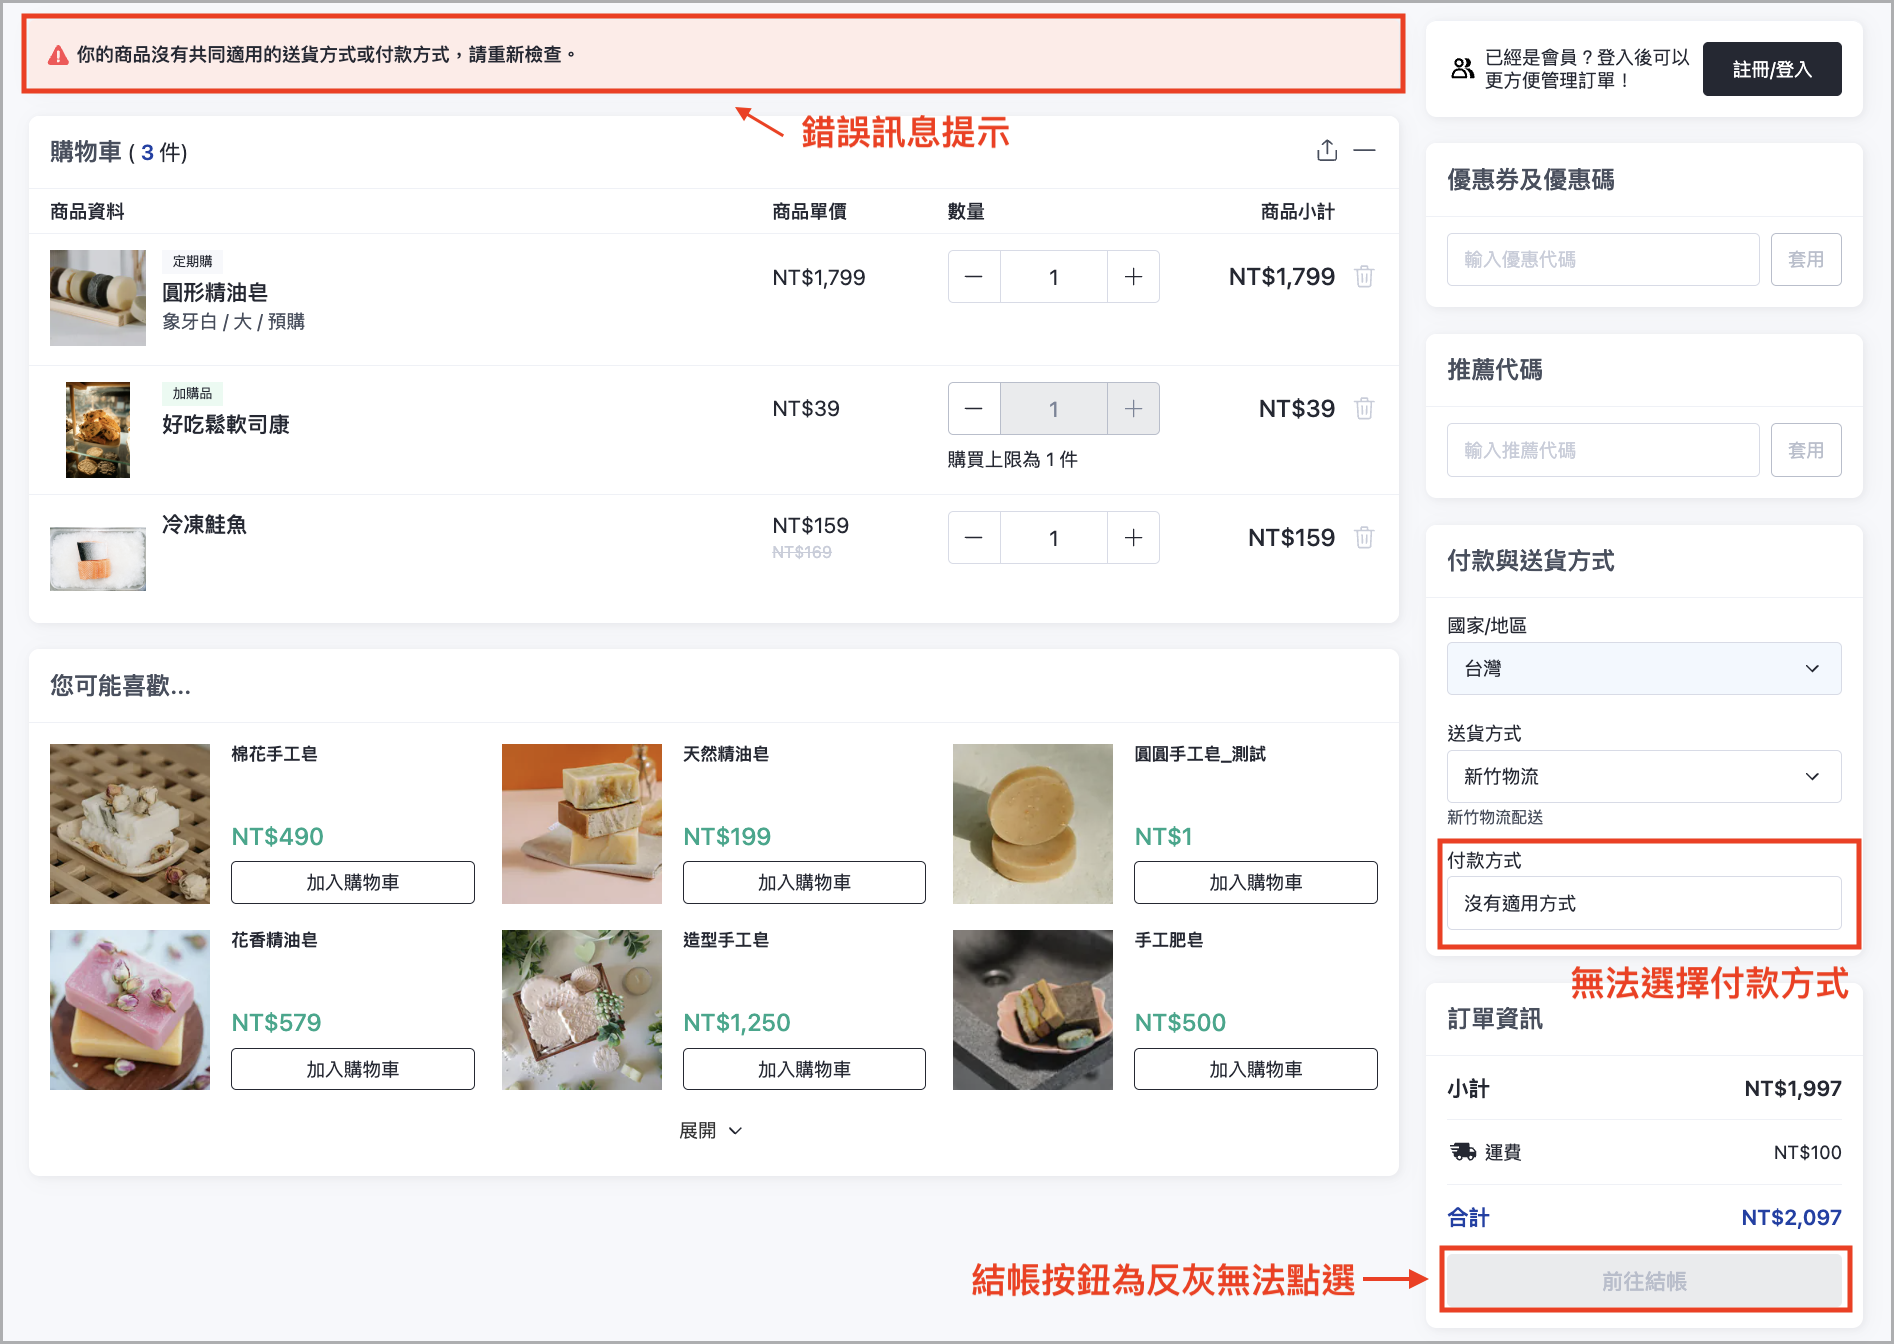This screenshot has height=1344, width=1894.
Task: Click the 合計 total NT$2,097
Action: (1791, 1217)
